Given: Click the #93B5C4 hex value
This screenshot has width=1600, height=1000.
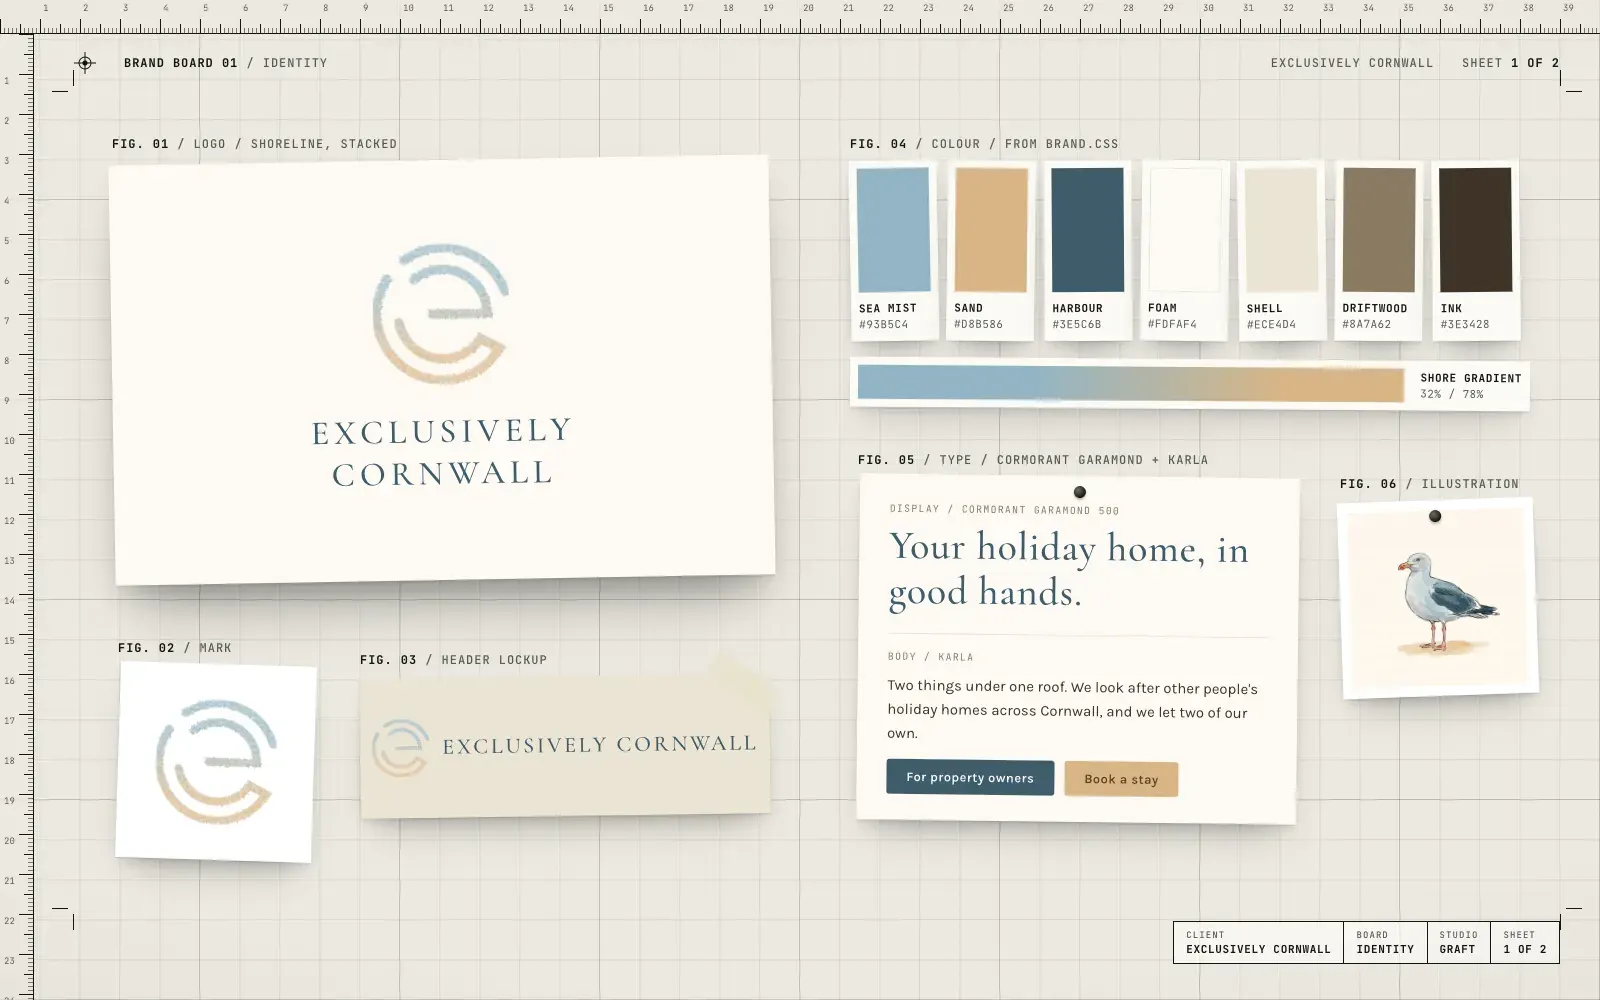Looking at the screenshot, I should click(884, 325).
